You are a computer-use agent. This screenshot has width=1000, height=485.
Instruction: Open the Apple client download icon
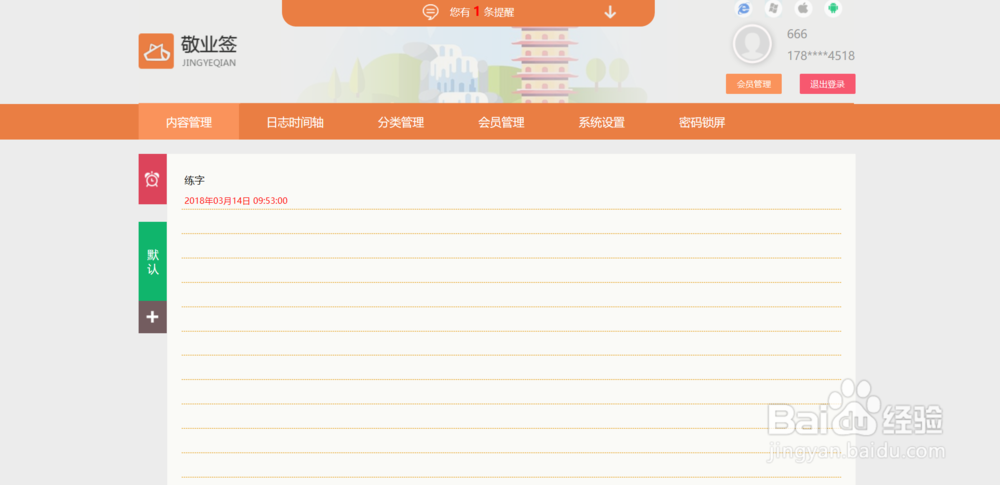(x=803, y=8)
